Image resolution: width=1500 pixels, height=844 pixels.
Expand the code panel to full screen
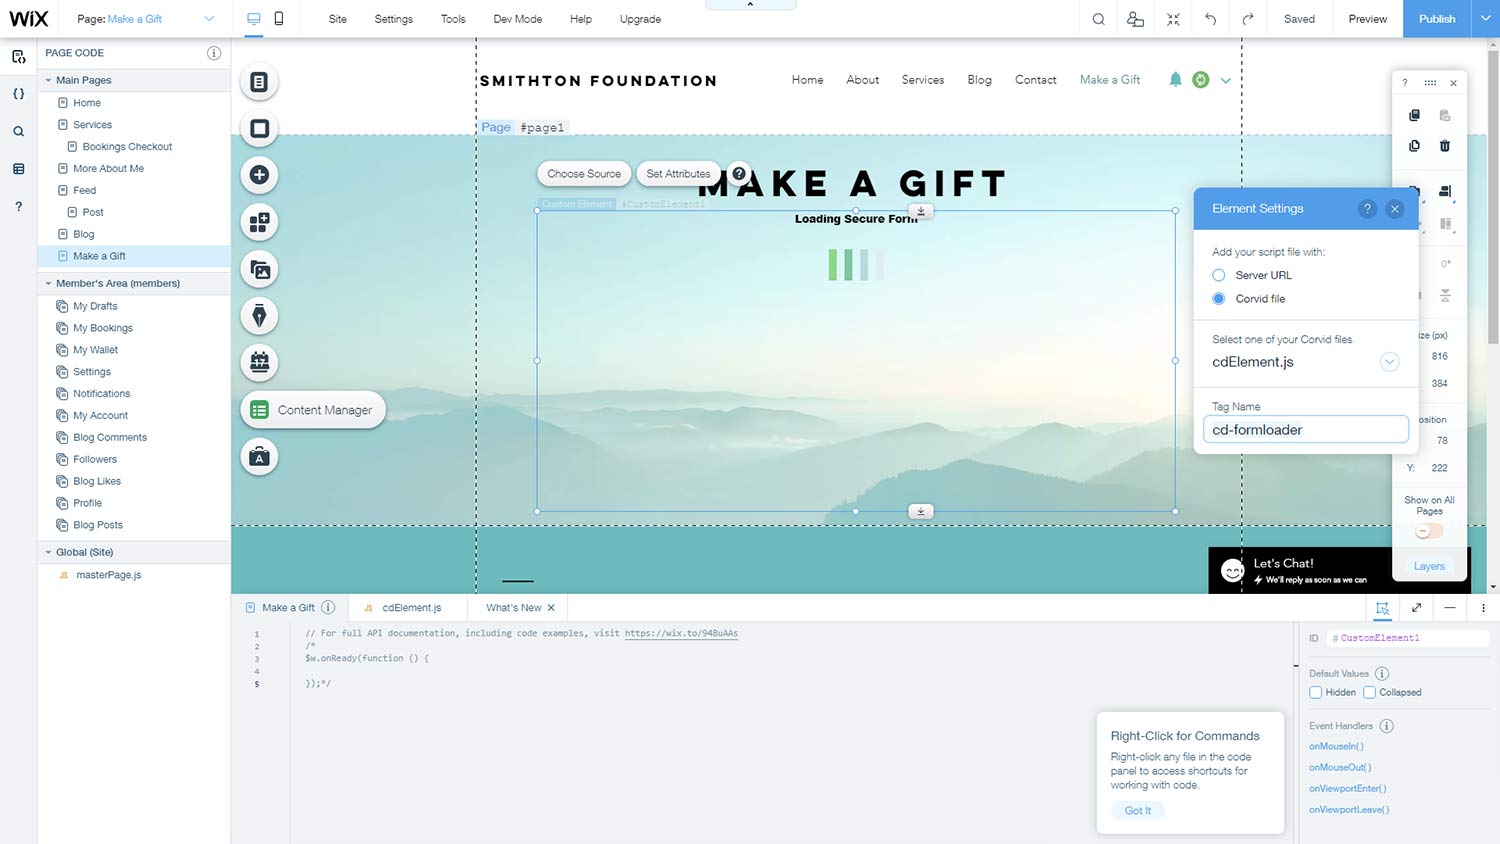(x=1416, y=607)
